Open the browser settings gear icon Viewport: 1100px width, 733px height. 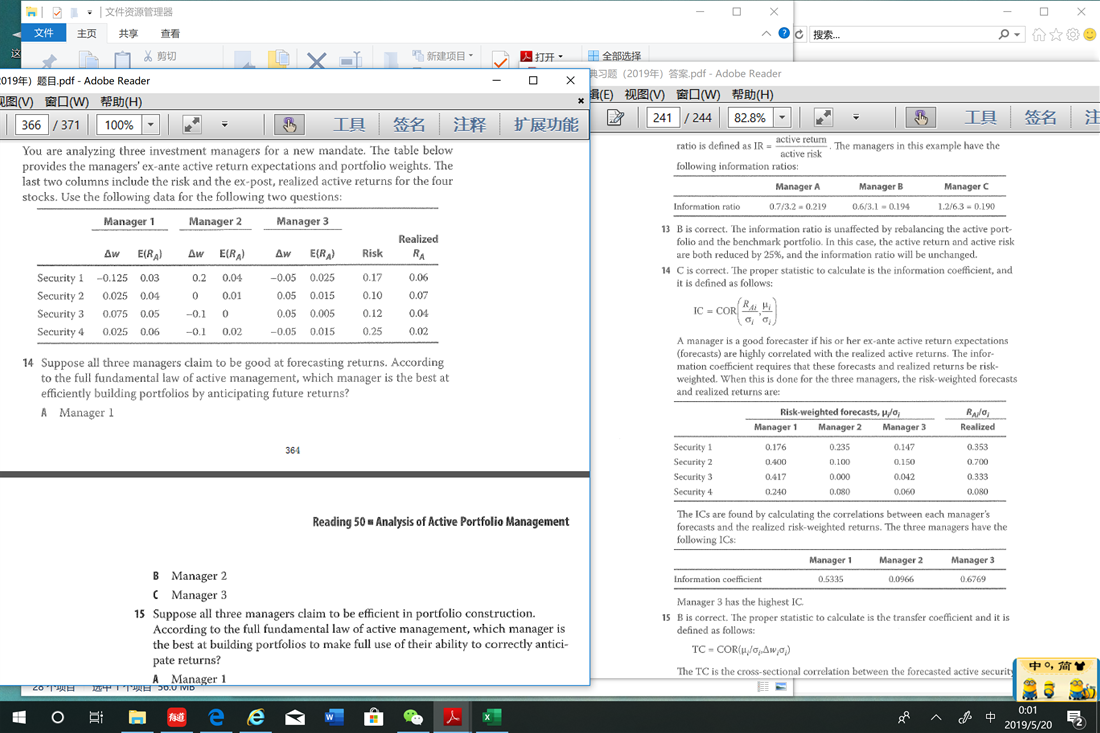[x=1073, y=34]
